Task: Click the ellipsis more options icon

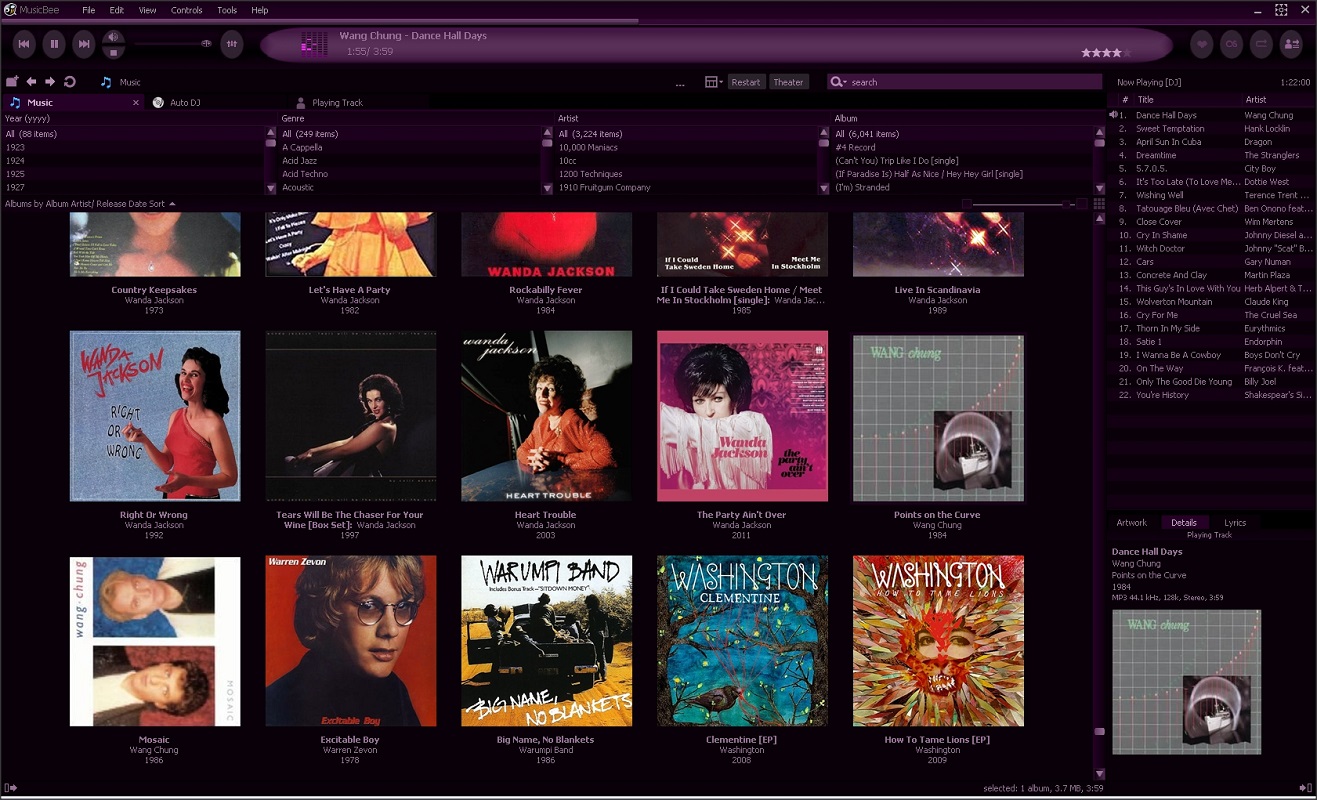Action: [x=680, y=84]
